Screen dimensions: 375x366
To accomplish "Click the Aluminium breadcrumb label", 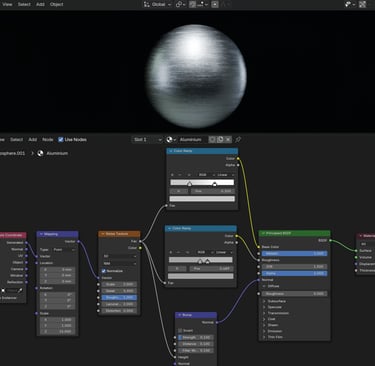I will point(57,153).
